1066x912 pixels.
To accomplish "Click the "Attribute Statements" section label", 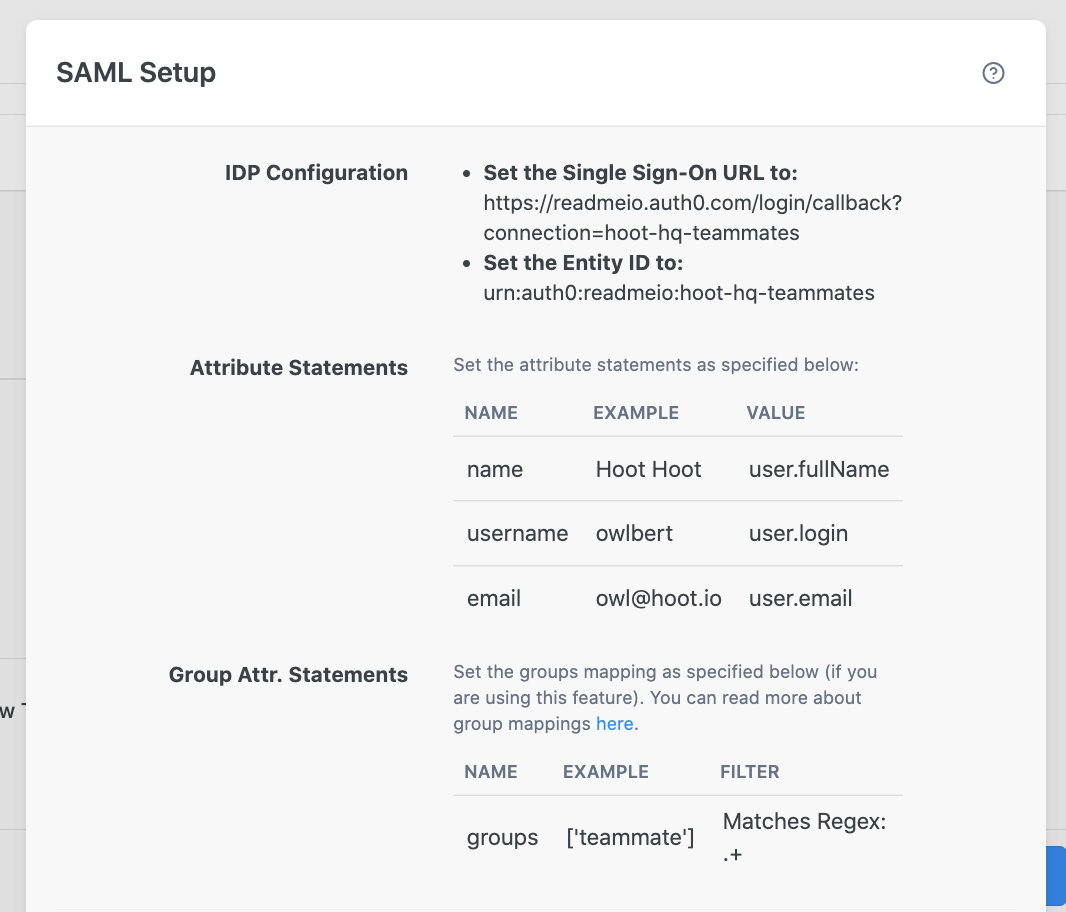I will tap(299, 368).
